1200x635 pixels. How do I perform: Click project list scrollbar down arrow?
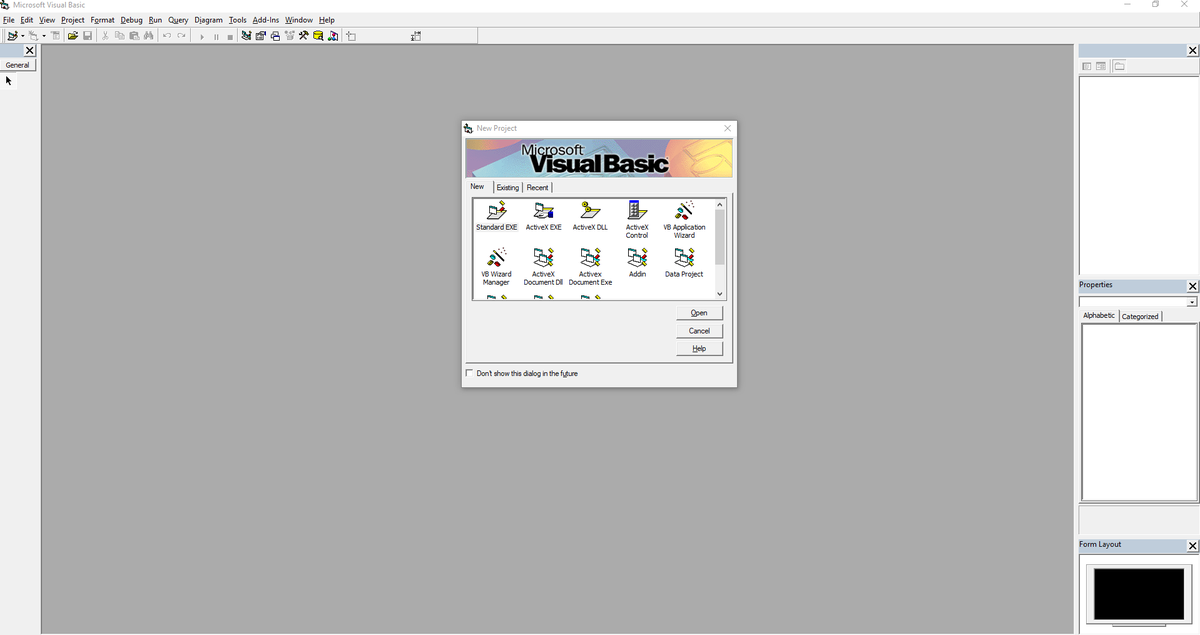[719, 293]
